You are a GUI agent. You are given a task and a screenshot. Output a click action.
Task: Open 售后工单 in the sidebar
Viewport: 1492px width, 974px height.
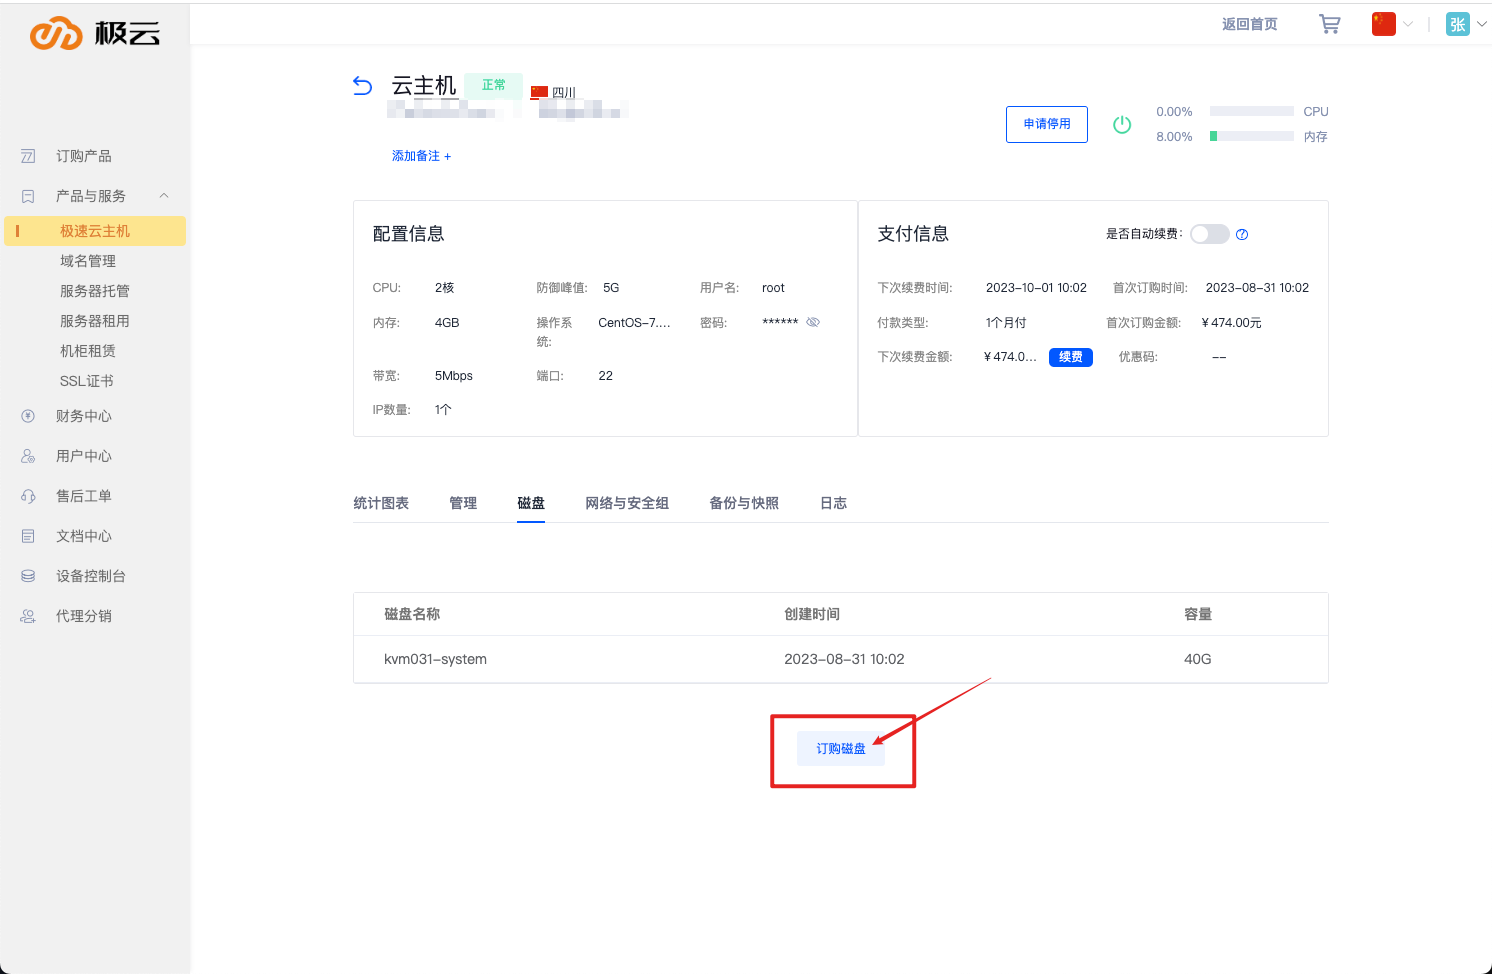click(x=84, y=496)
